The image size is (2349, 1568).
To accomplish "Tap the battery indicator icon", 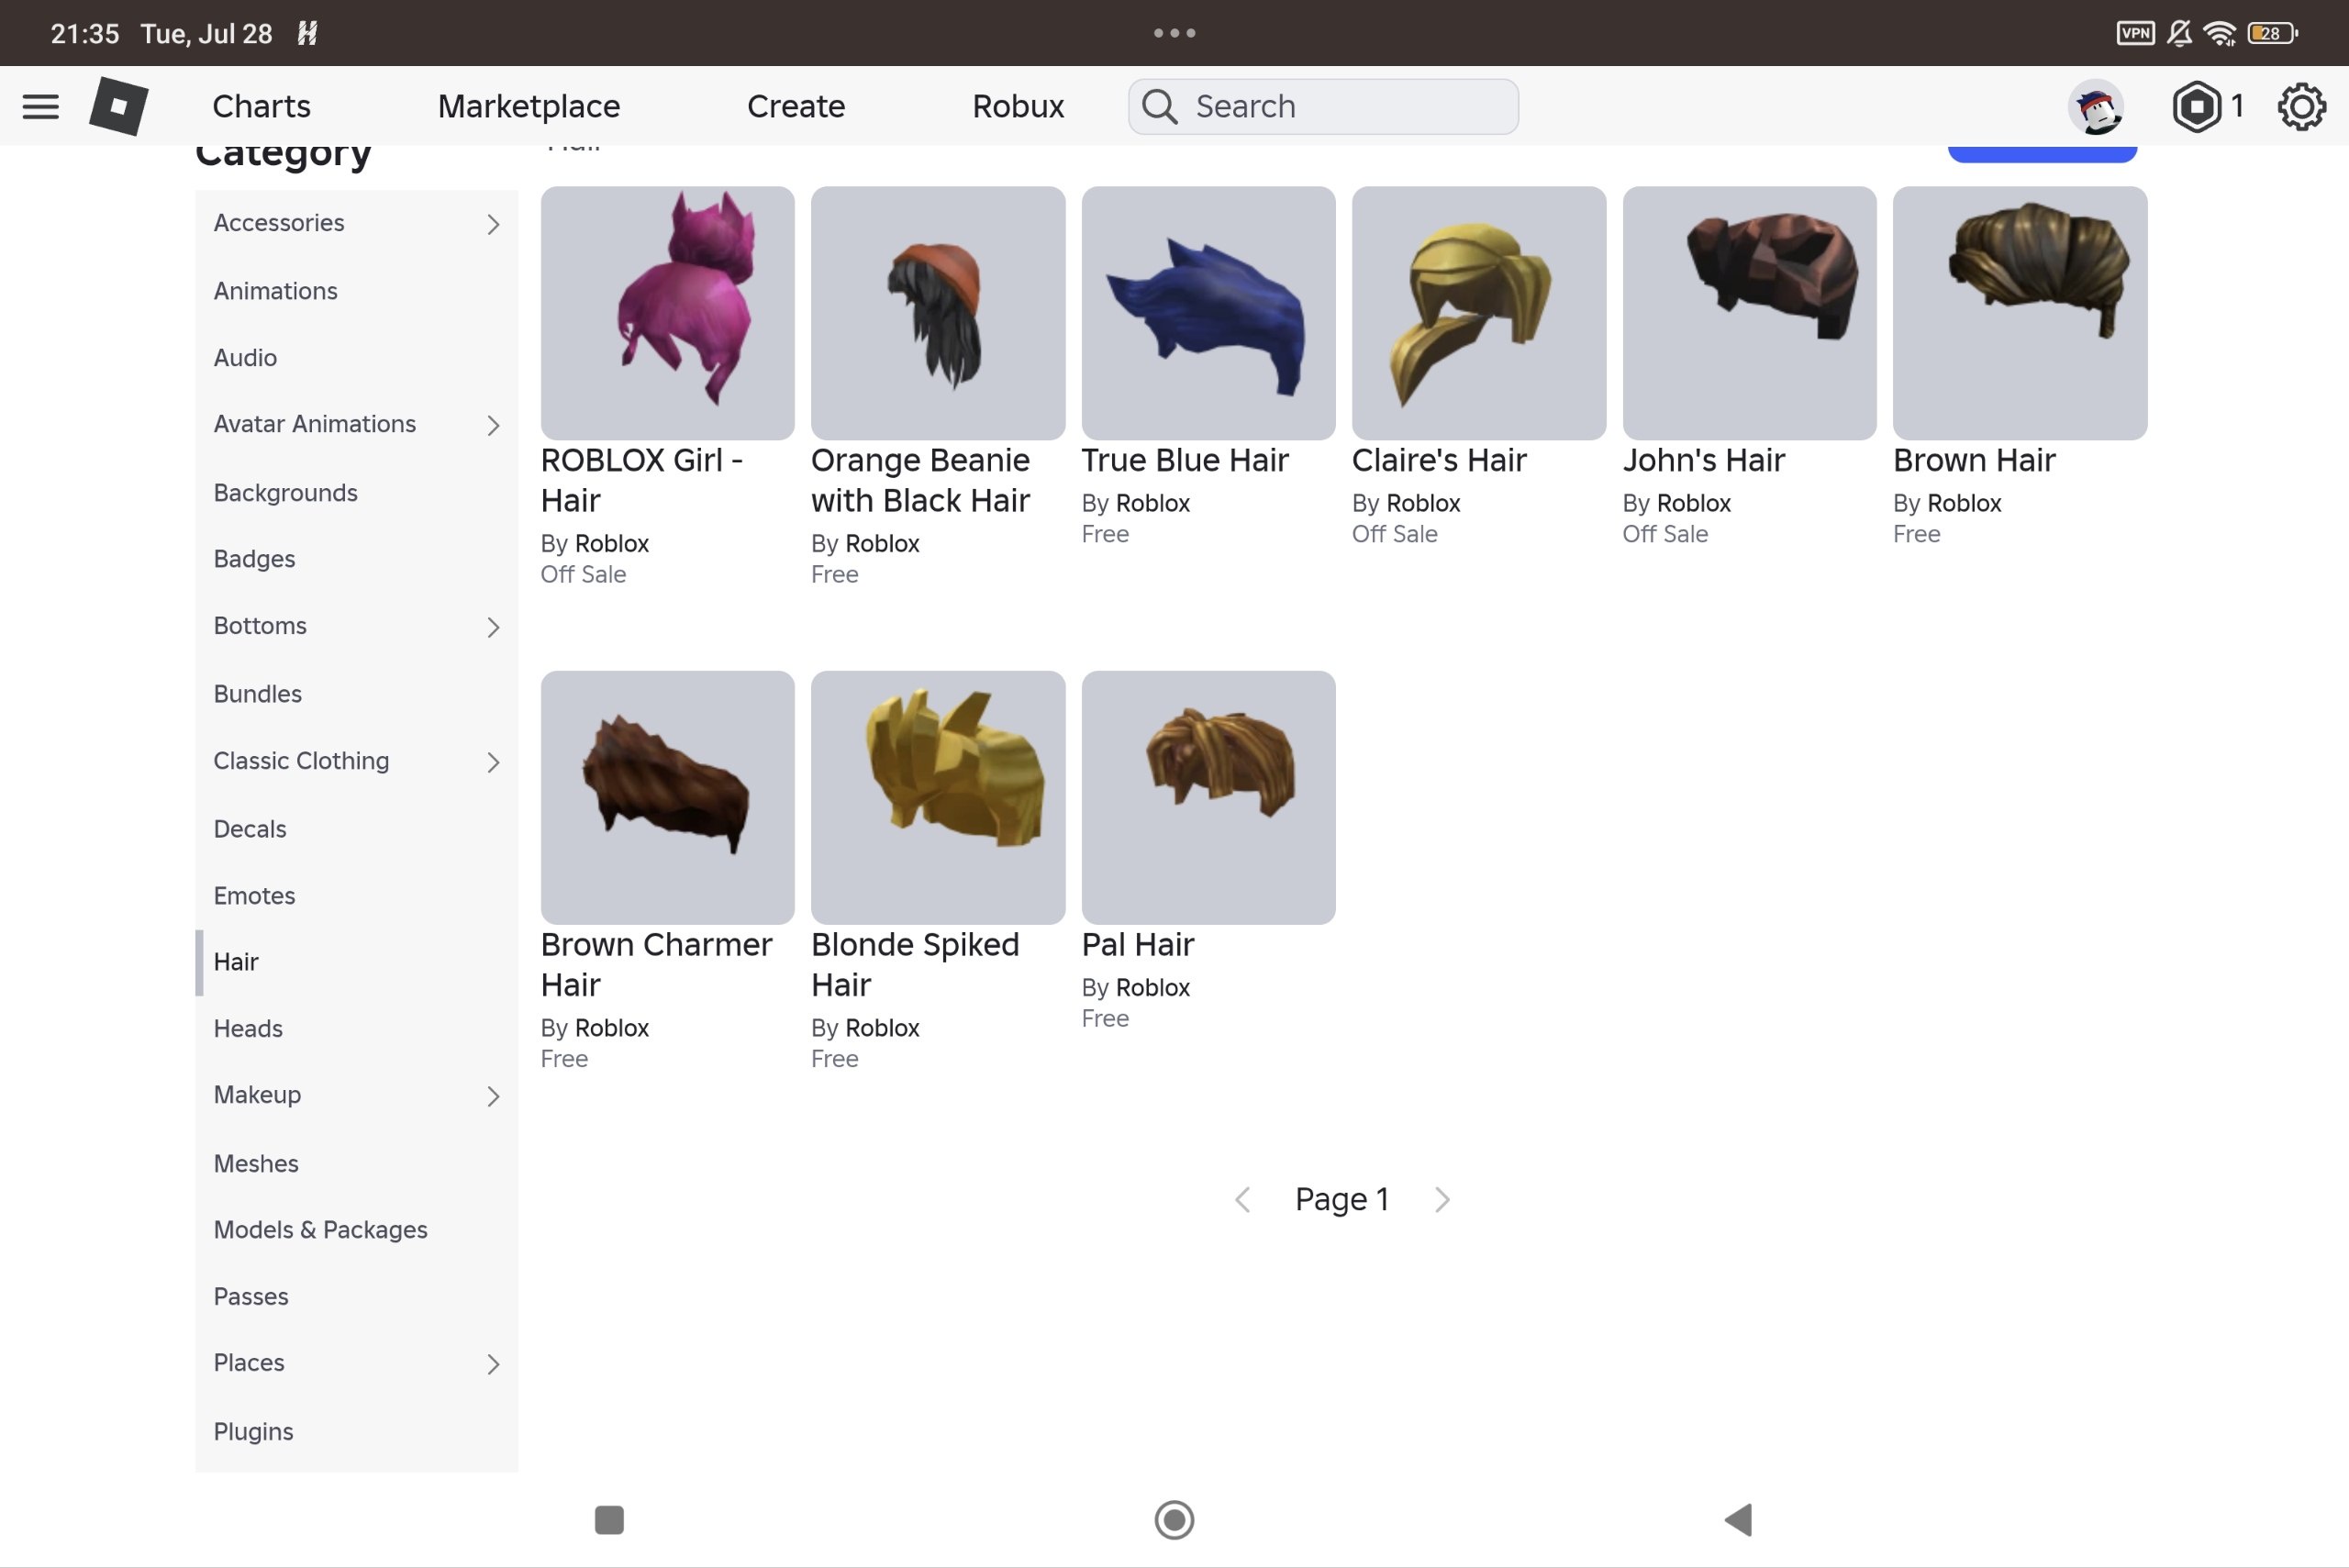I will (2272, 33).
